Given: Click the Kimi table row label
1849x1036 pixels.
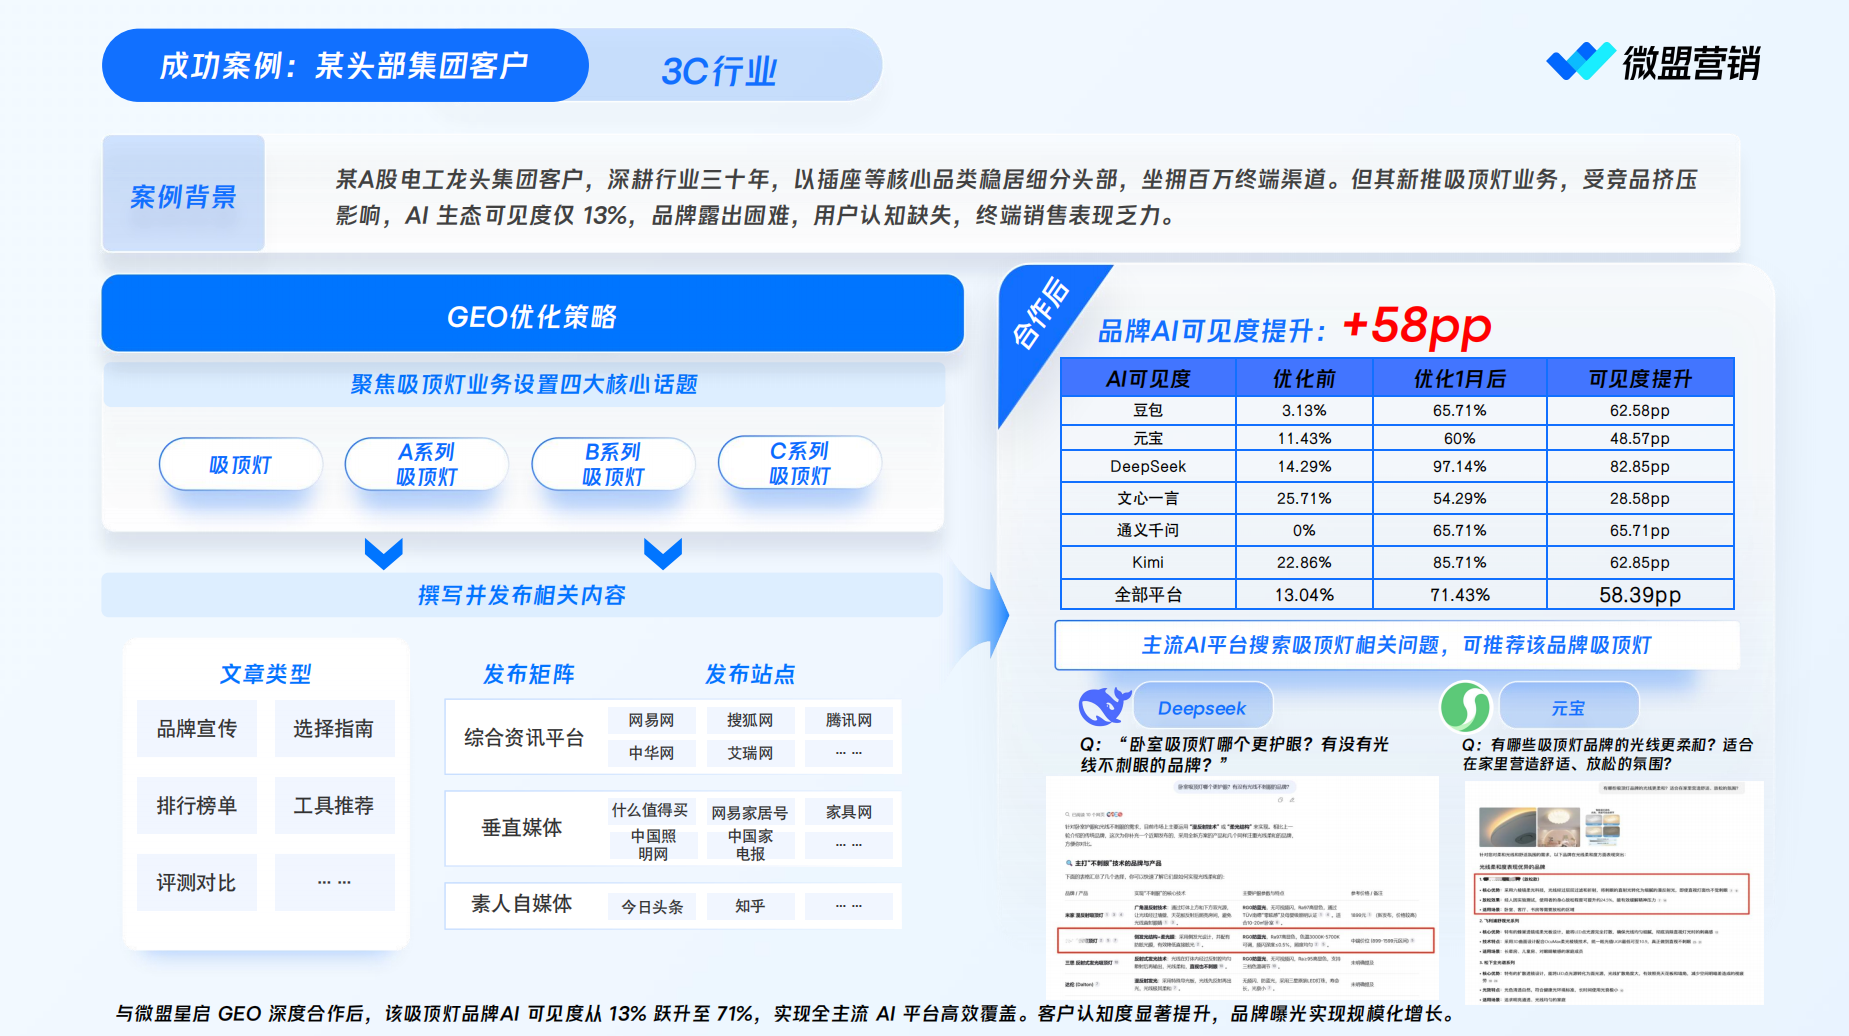Looking at the screenshot, I should (1148, 562).
